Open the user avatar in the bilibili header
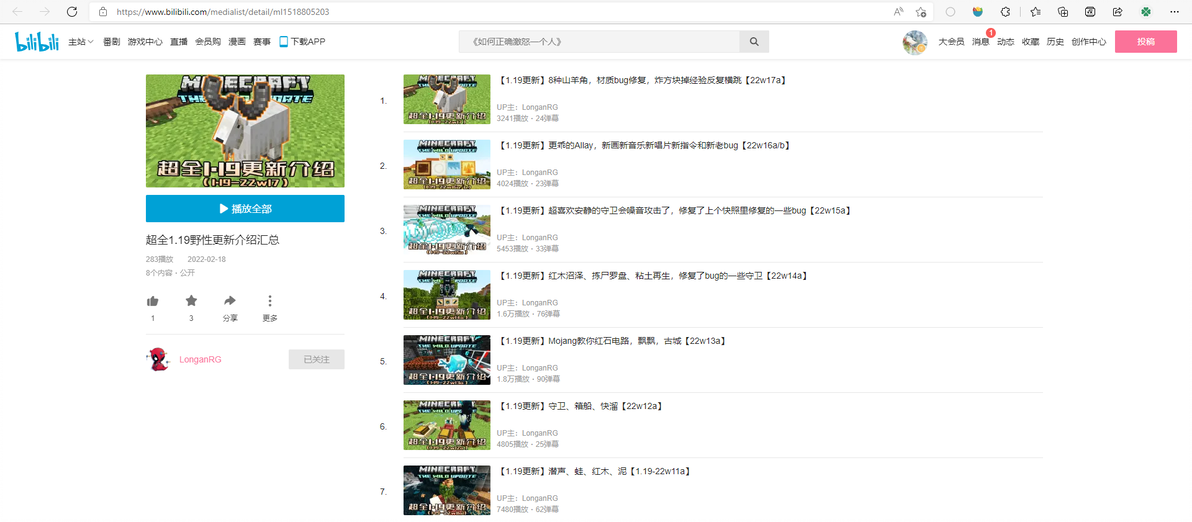Screen dimensions: 1192x522 click(x=915, y=43)
